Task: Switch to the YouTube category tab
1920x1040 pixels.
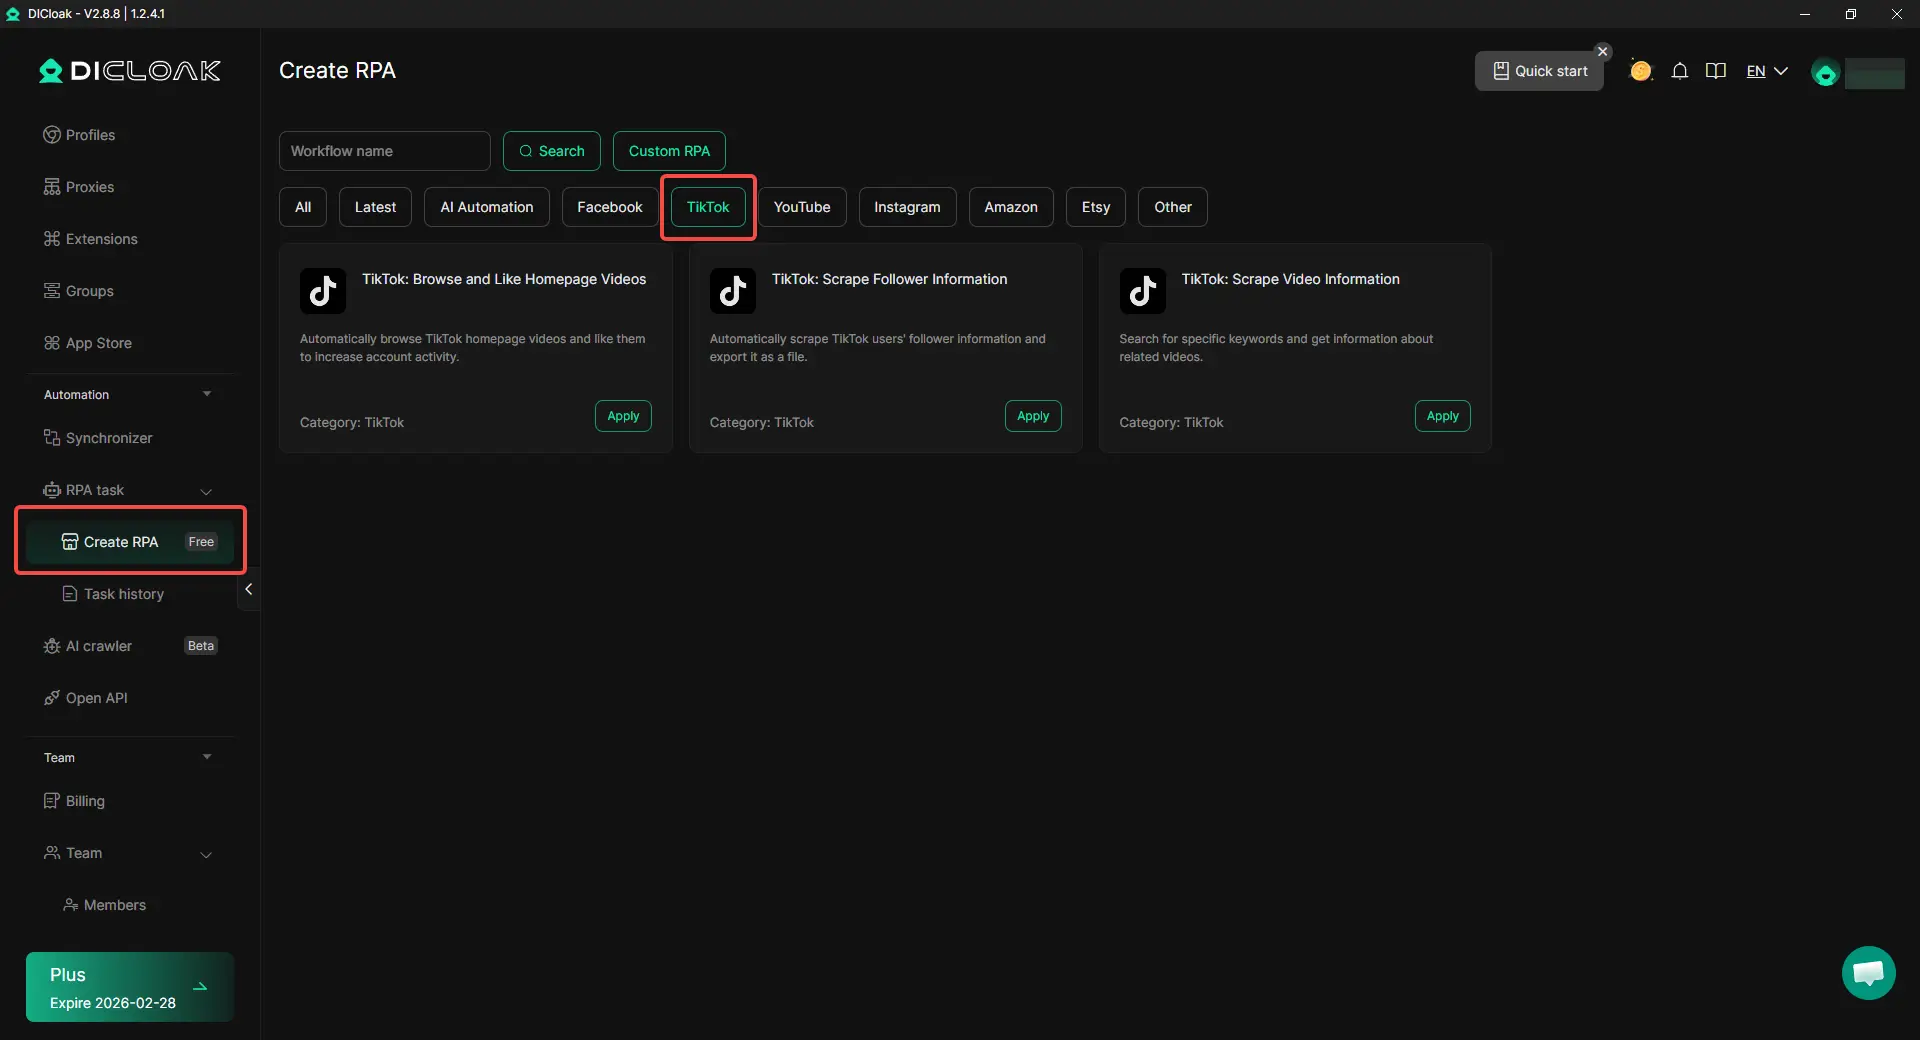Action: (x=801, y=207)
